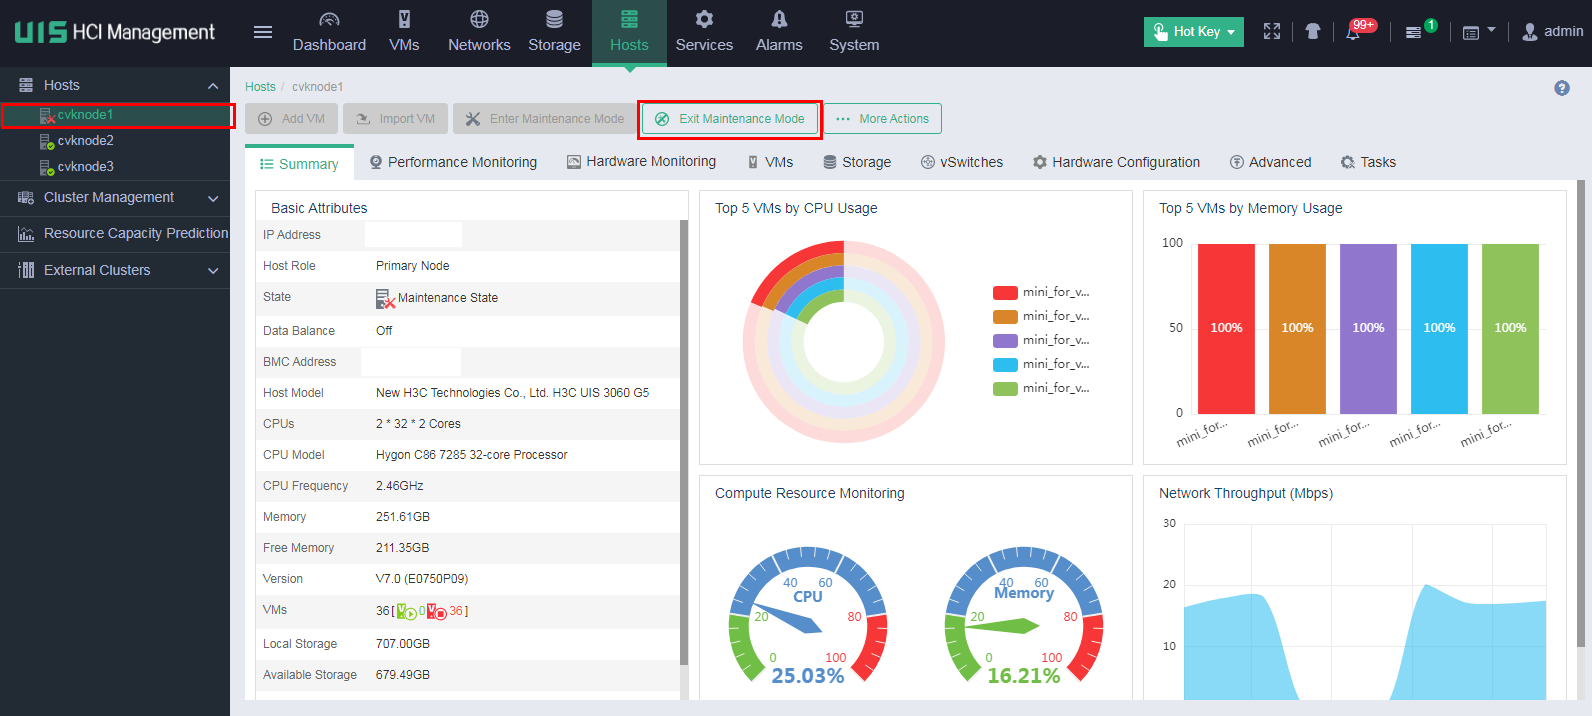Toggle the orange legend swatch in CPU chart
The width and height of the screenshot is (1592, 716).
pyautogui.click(x=1005, y=317)
